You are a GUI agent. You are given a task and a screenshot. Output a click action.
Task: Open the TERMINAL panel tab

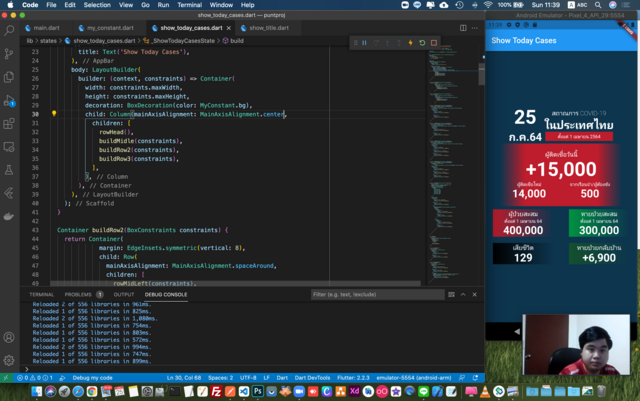click(x=42, y=294)
